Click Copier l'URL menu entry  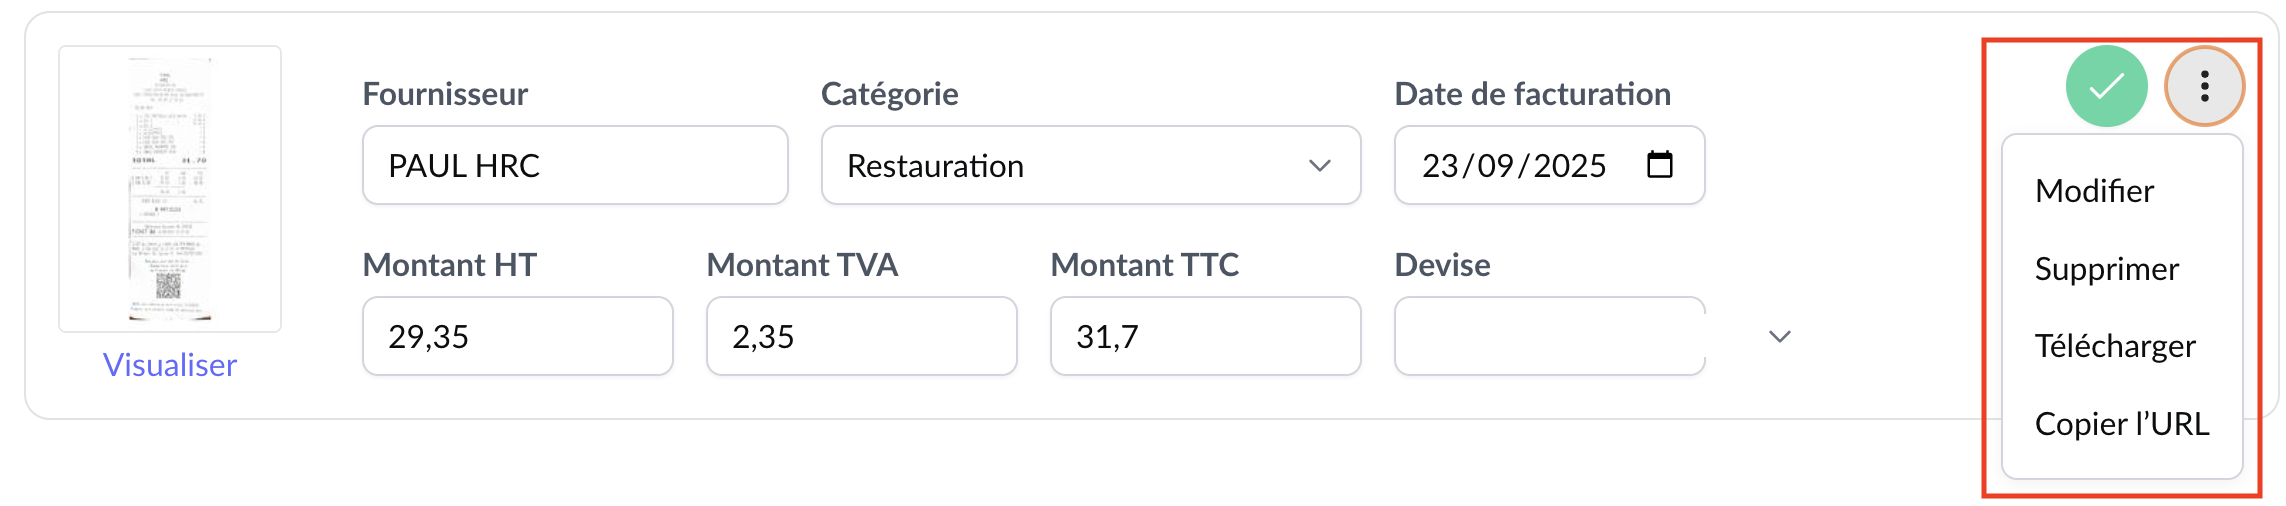tap(2122, 424)
